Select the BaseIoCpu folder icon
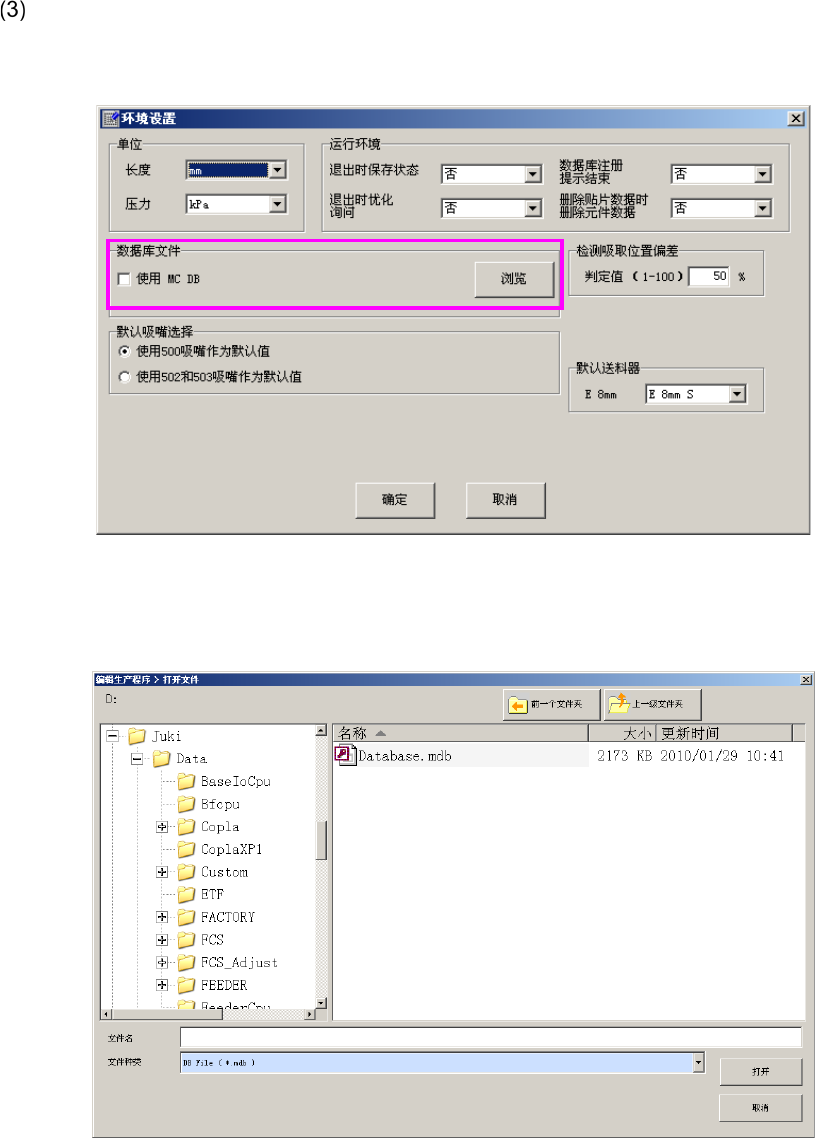The width and height of the screenshot is (815, 1138). (x=187, y=781)
